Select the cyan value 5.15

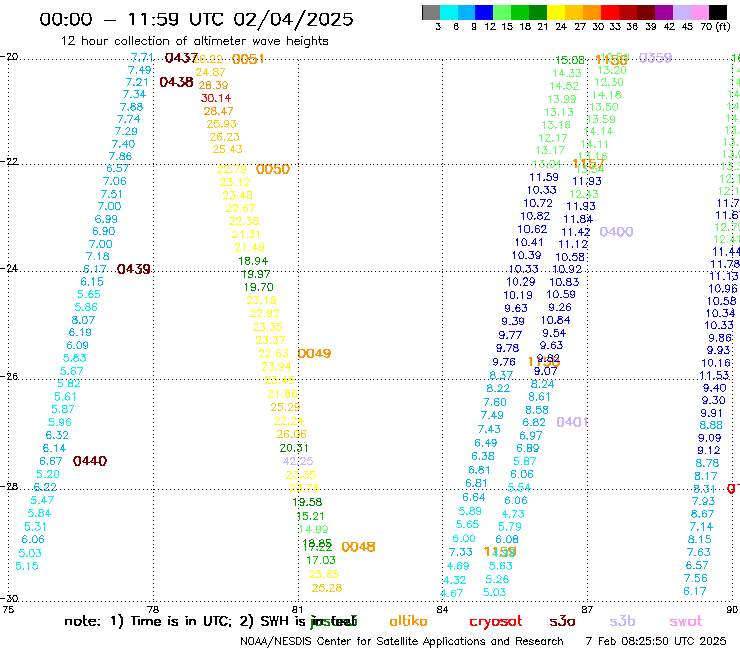27,566
